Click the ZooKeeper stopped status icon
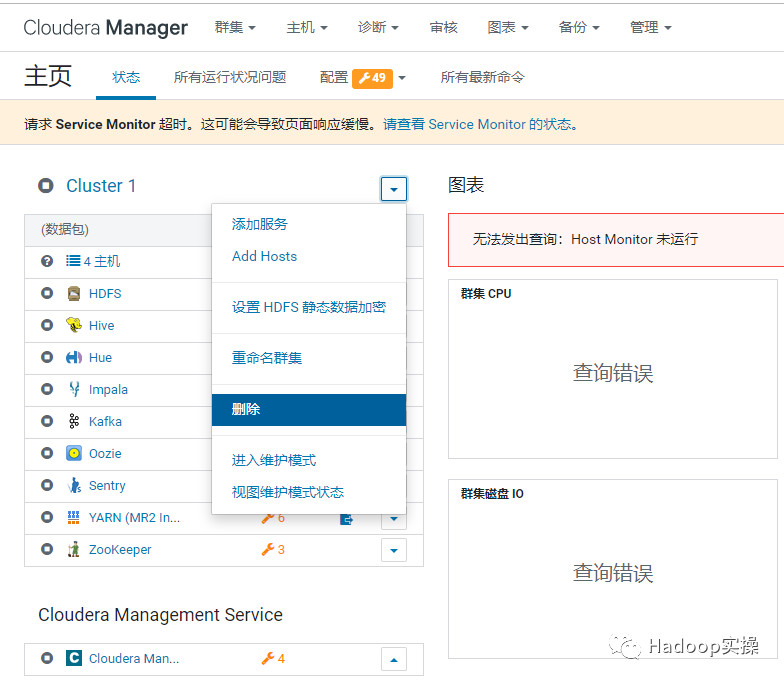 tap(47, 549)
